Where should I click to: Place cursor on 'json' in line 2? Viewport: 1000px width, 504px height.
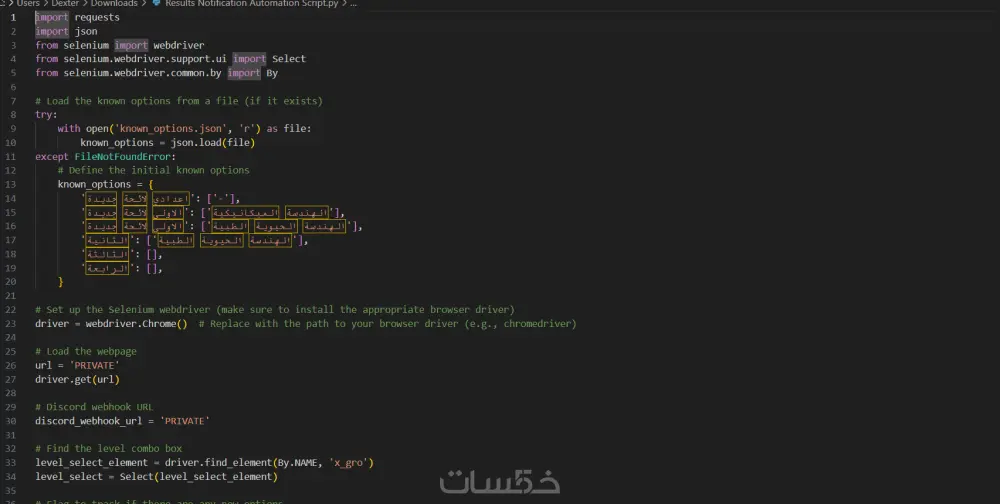point(86,31)
